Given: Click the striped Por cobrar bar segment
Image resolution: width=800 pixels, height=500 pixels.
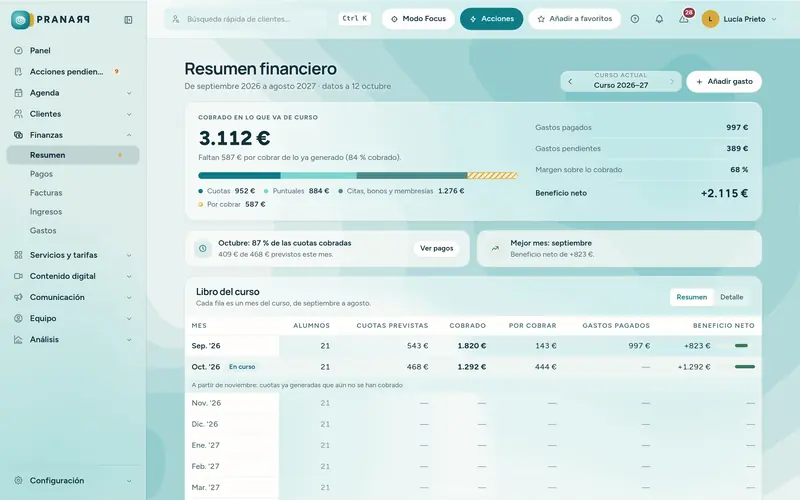Looking at the screenshot, I should (x=492, y=176).
